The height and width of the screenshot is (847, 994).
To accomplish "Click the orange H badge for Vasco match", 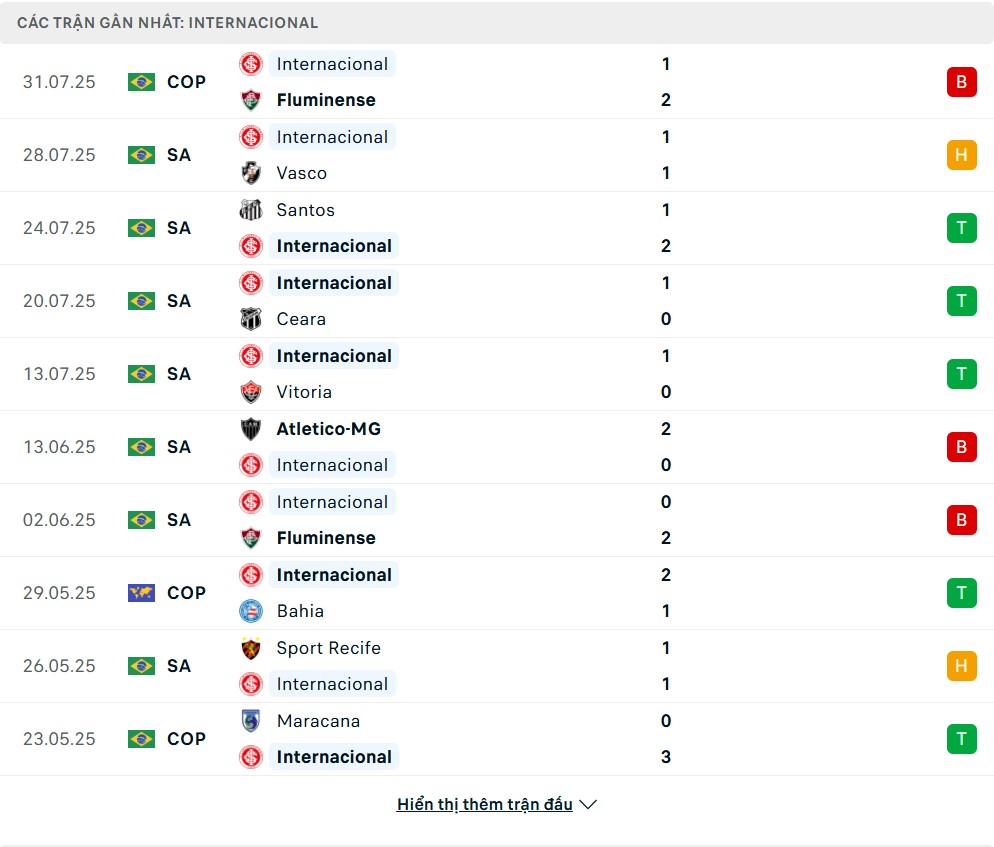I will pos(961,155).
